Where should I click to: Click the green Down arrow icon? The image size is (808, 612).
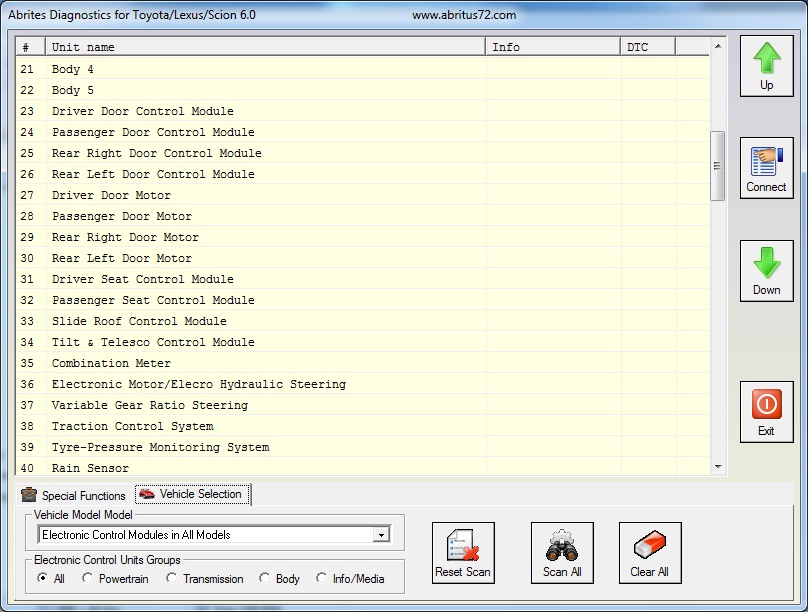click(767, 263)
